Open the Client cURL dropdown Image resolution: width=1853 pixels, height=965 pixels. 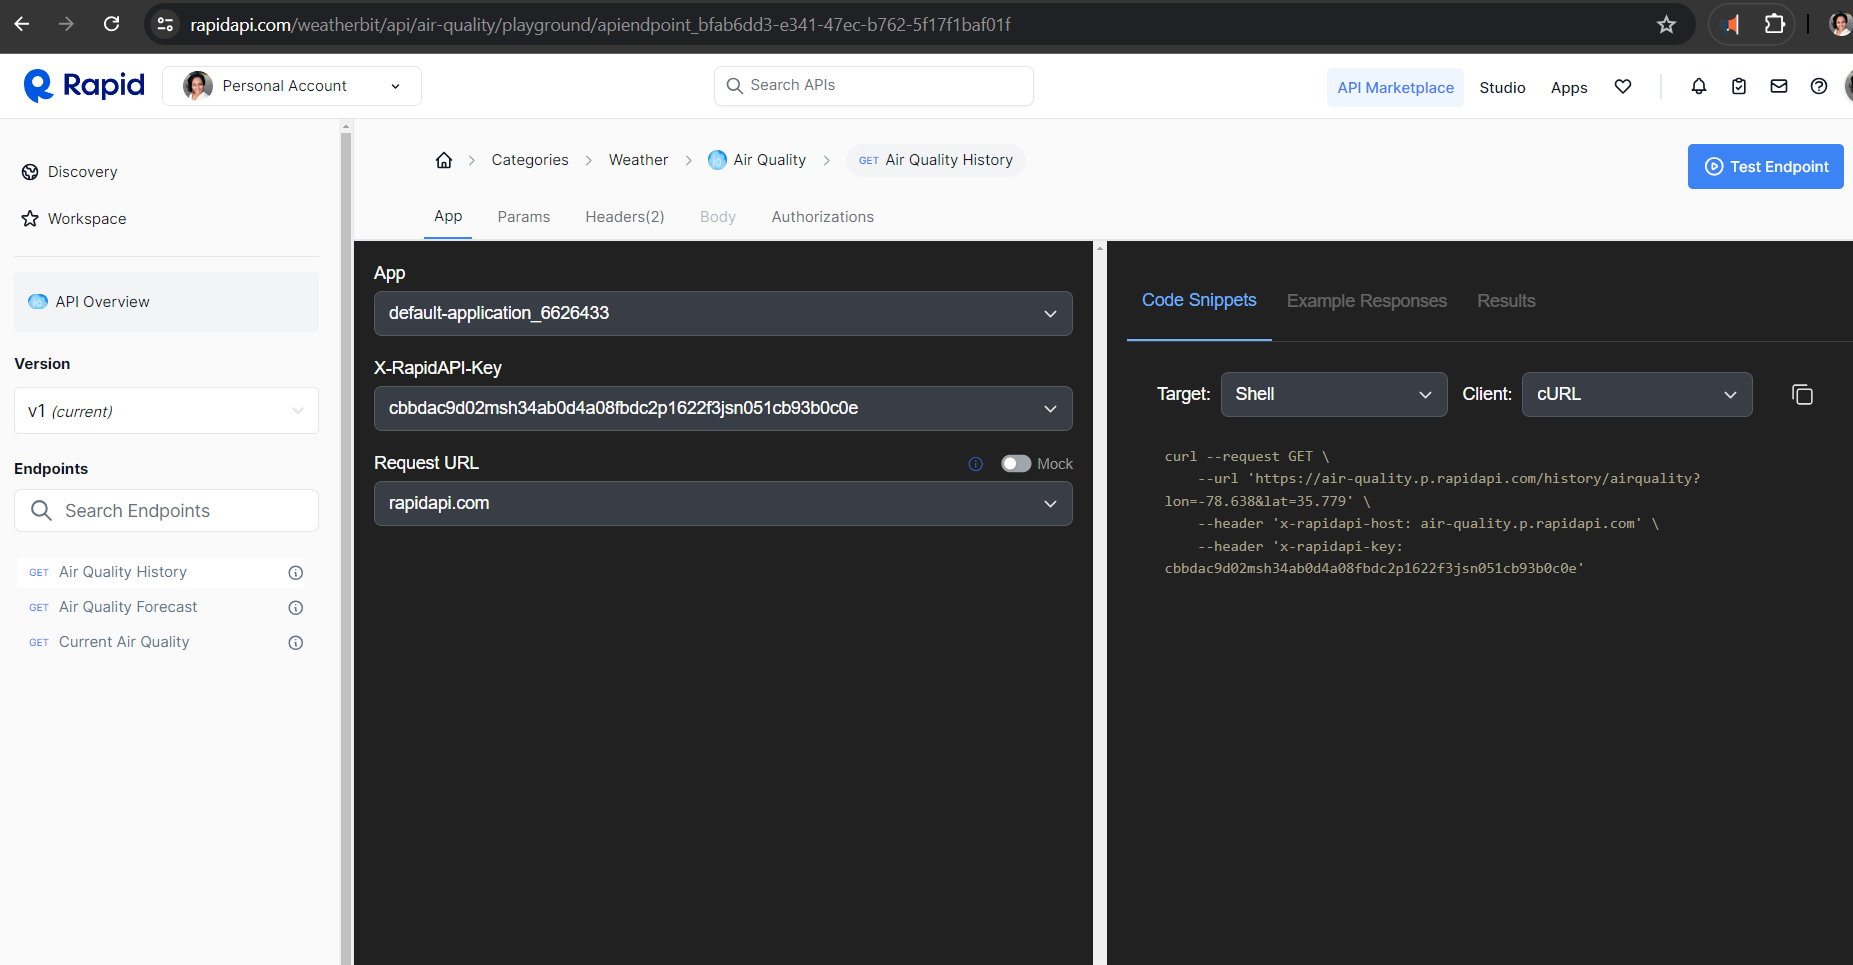pyautogui.click(x=1637, y=395)
